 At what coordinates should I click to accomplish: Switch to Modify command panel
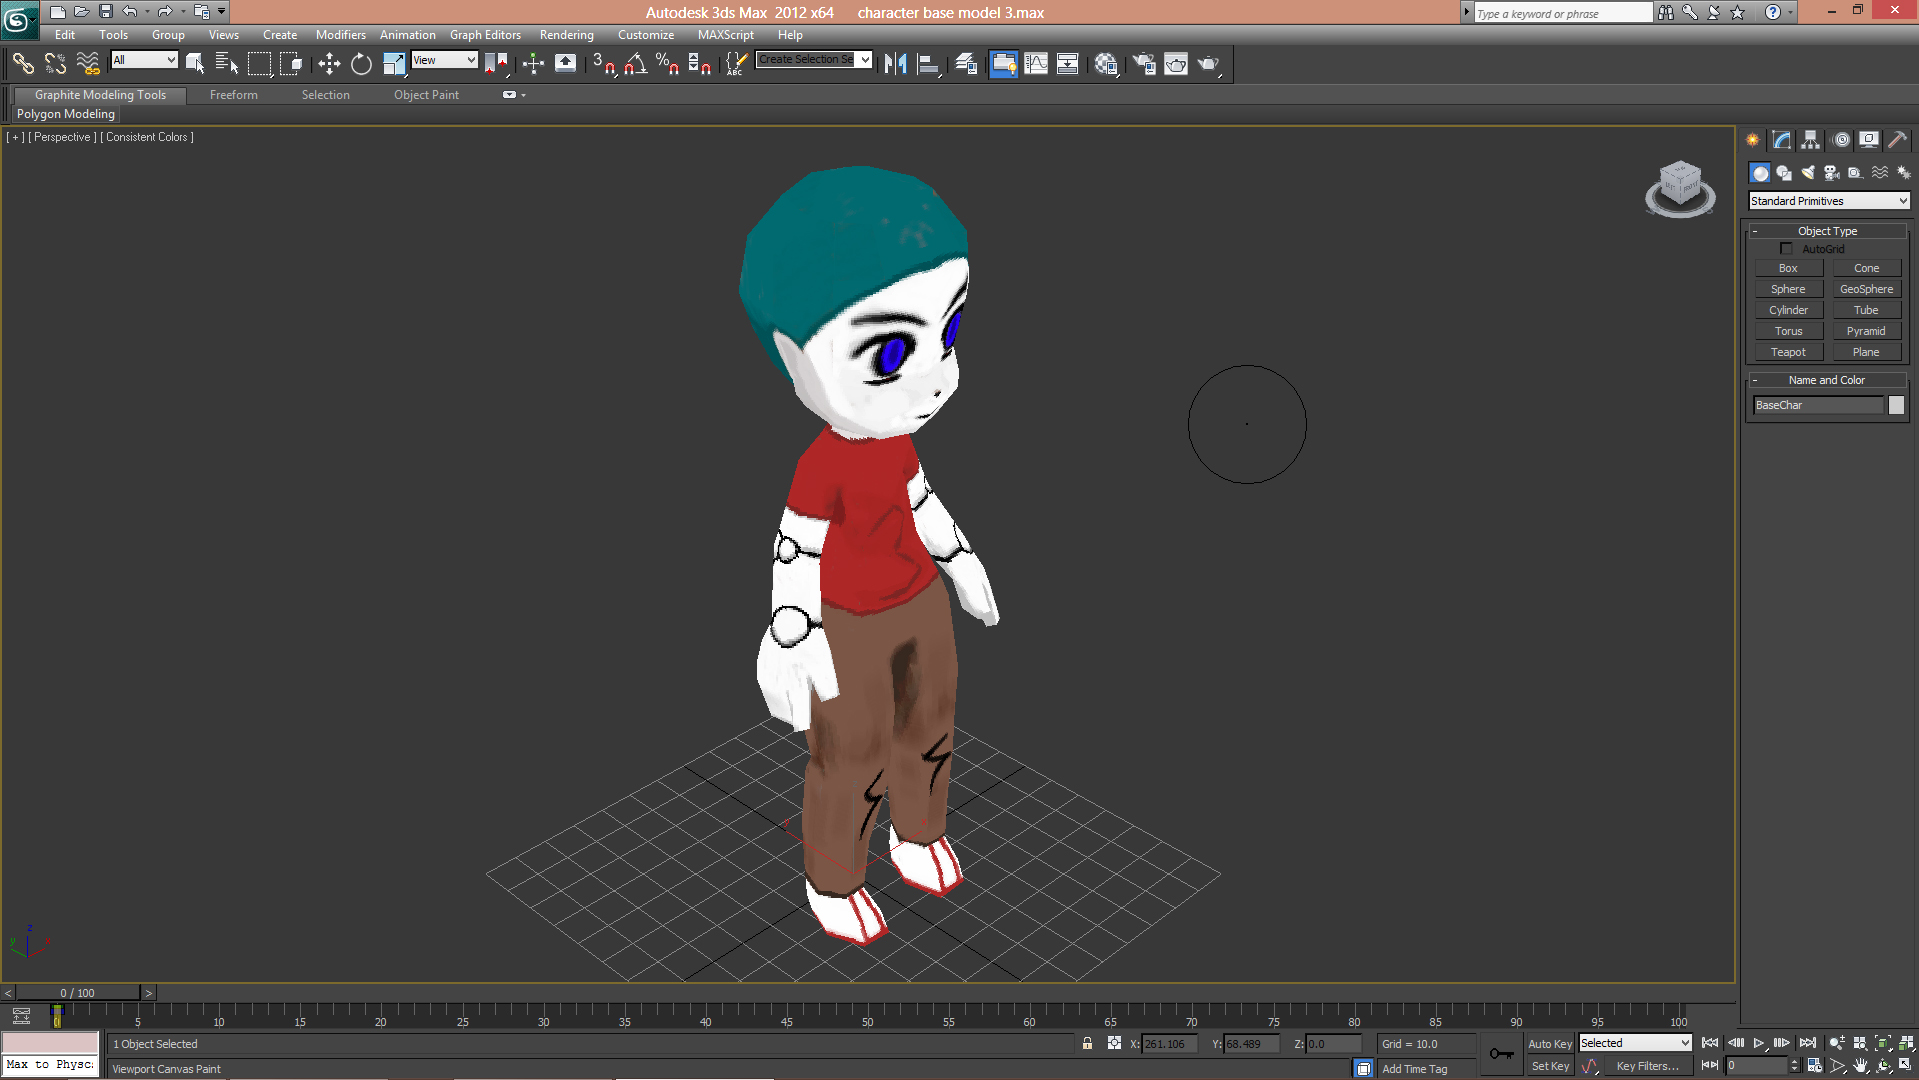tap(1782, 140)
